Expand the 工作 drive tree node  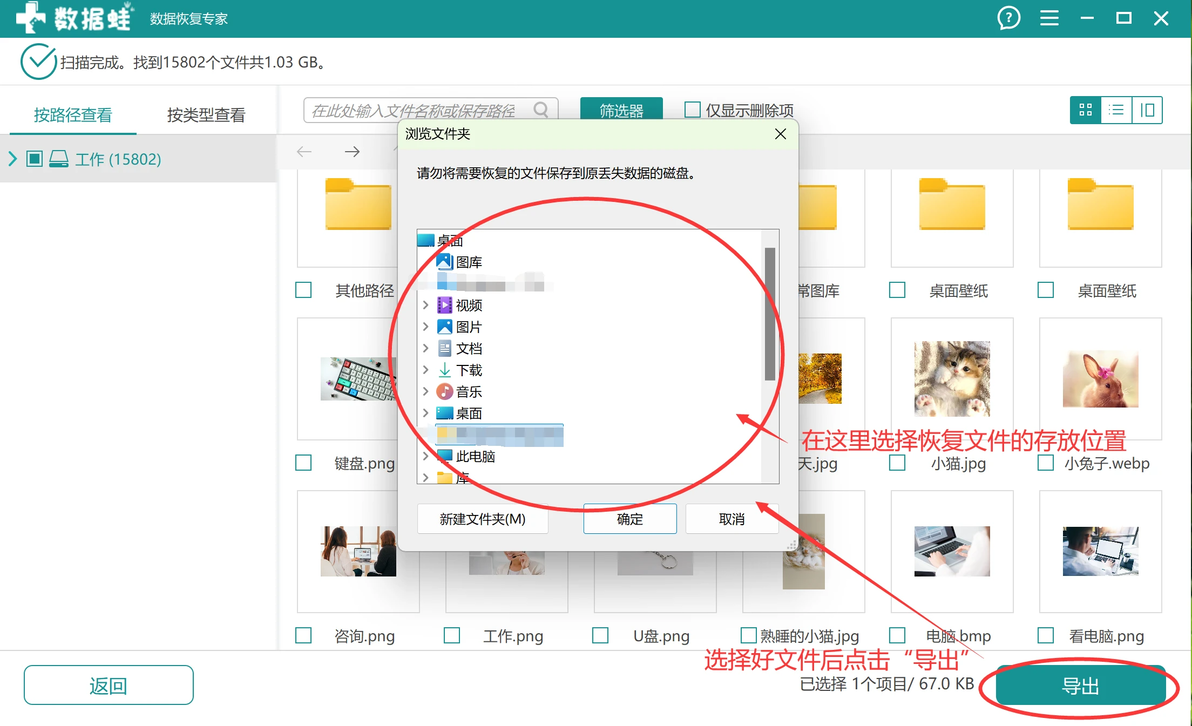click(x=12, y=159)
